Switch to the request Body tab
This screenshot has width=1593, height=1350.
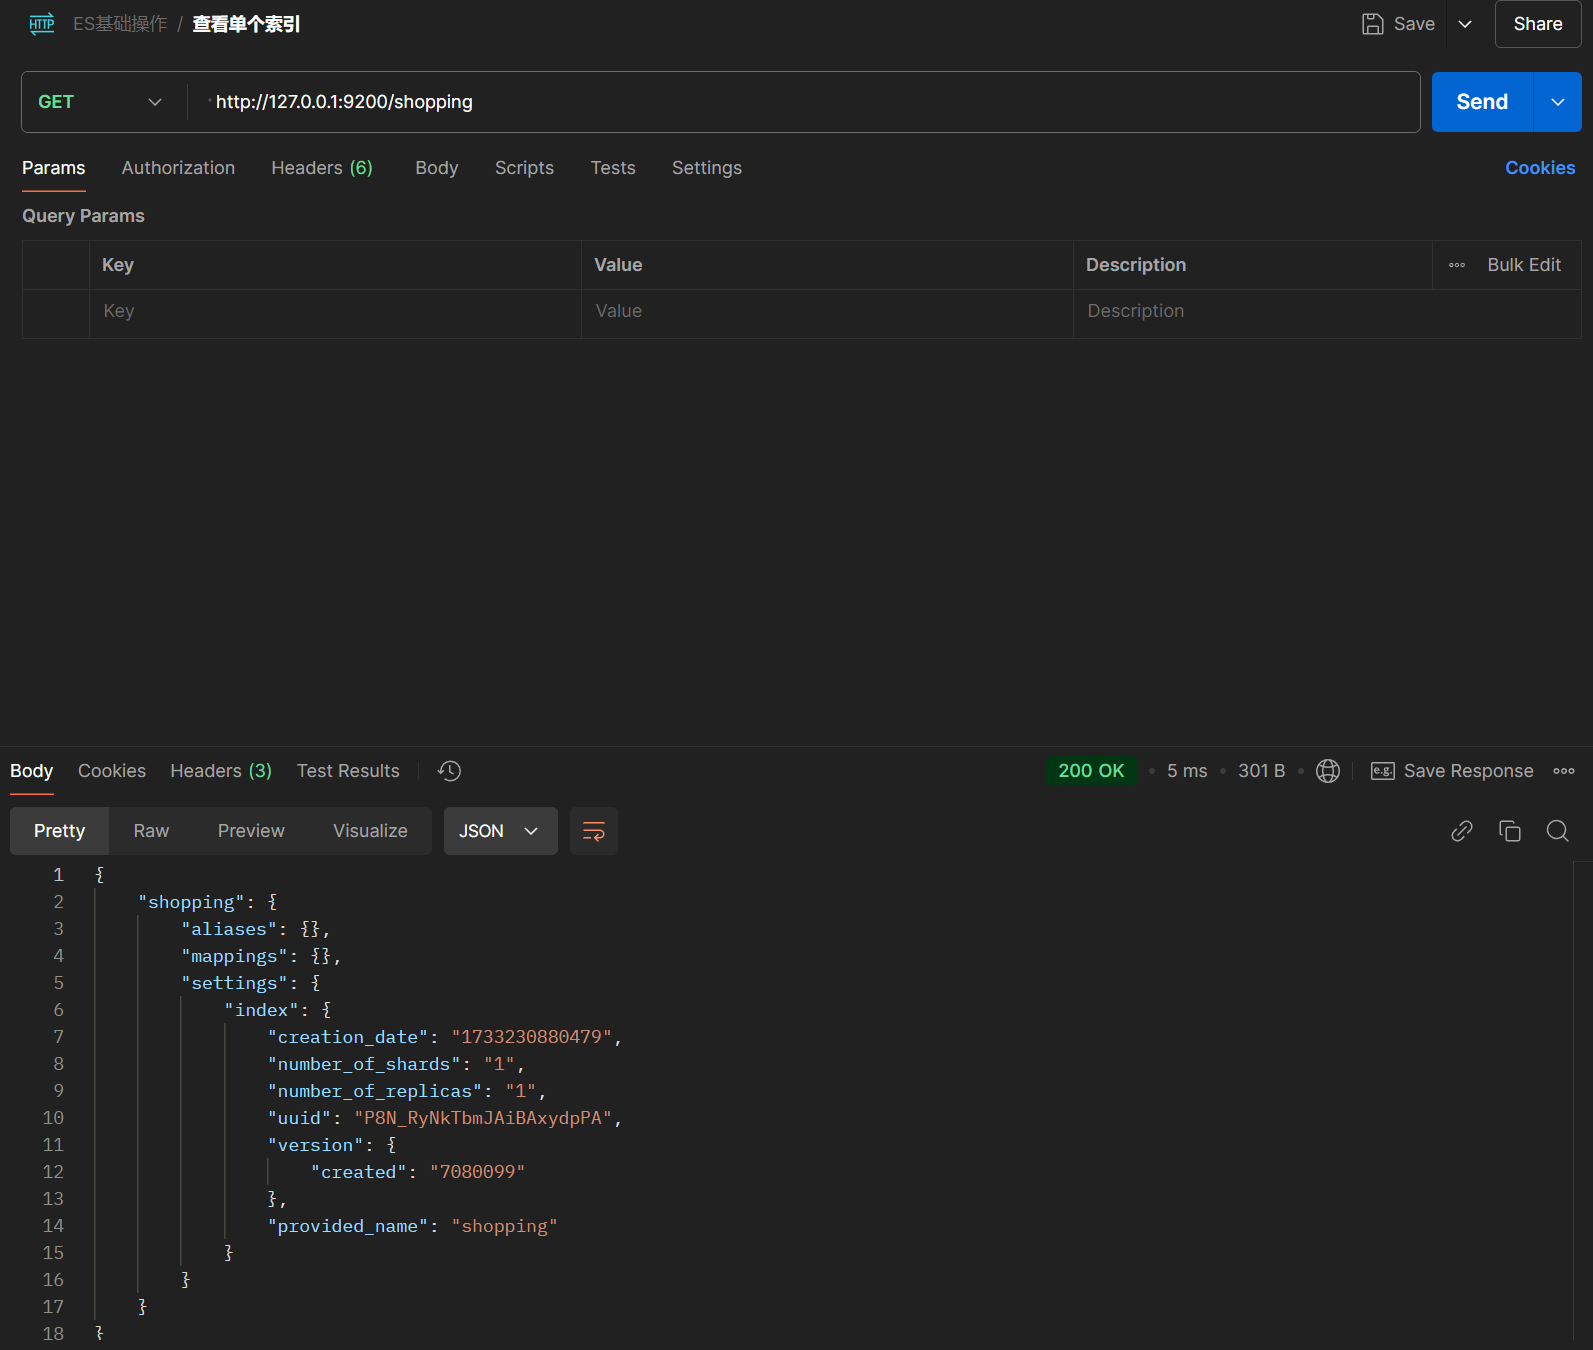(x=437, y=168)
